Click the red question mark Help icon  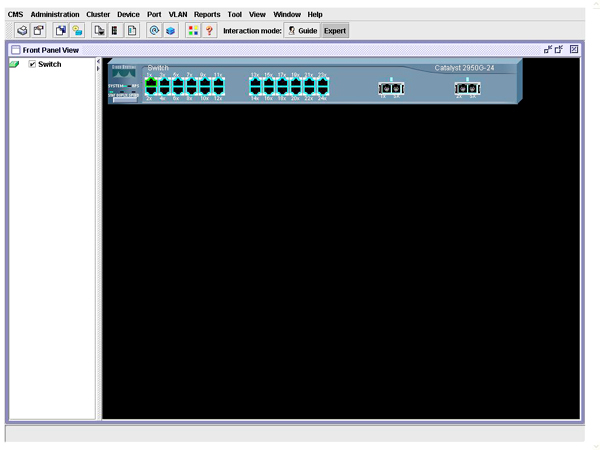click(x=209, y=30)
